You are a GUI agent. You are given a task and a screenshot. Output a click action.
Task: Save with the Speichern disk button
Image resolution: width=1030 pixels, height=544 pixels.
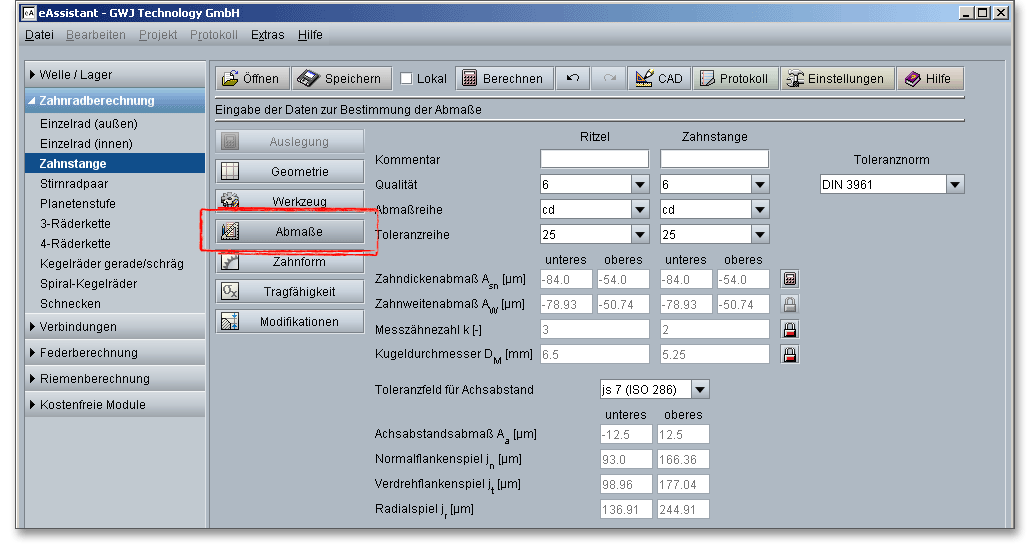tap(340, 79)
